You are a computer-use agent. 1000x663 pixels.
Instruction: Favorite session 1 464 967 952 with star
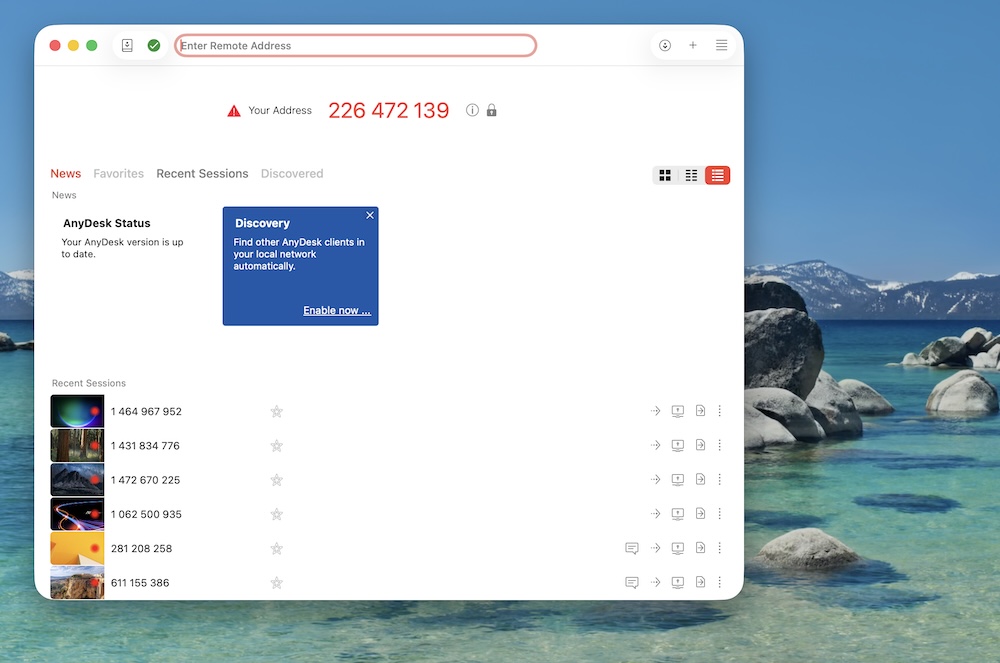click(276, 412)
